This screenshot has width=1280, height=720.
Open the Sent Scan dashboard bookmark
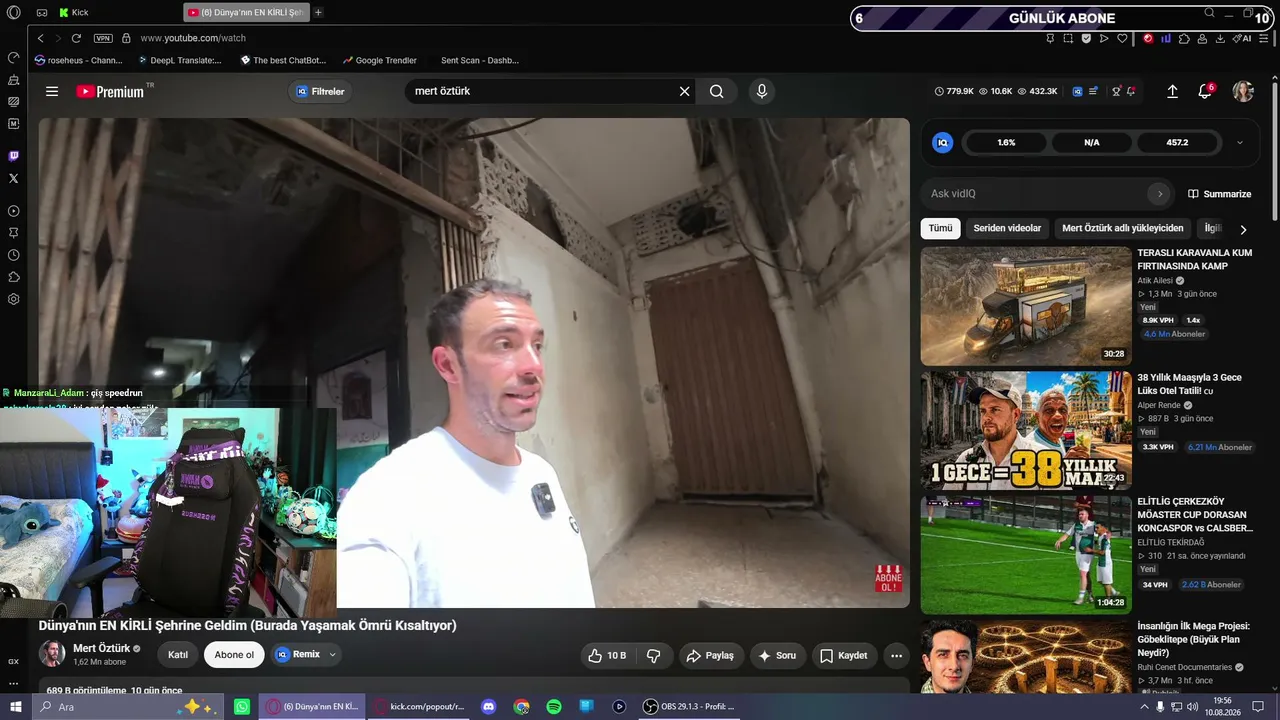tap(480, 60)
